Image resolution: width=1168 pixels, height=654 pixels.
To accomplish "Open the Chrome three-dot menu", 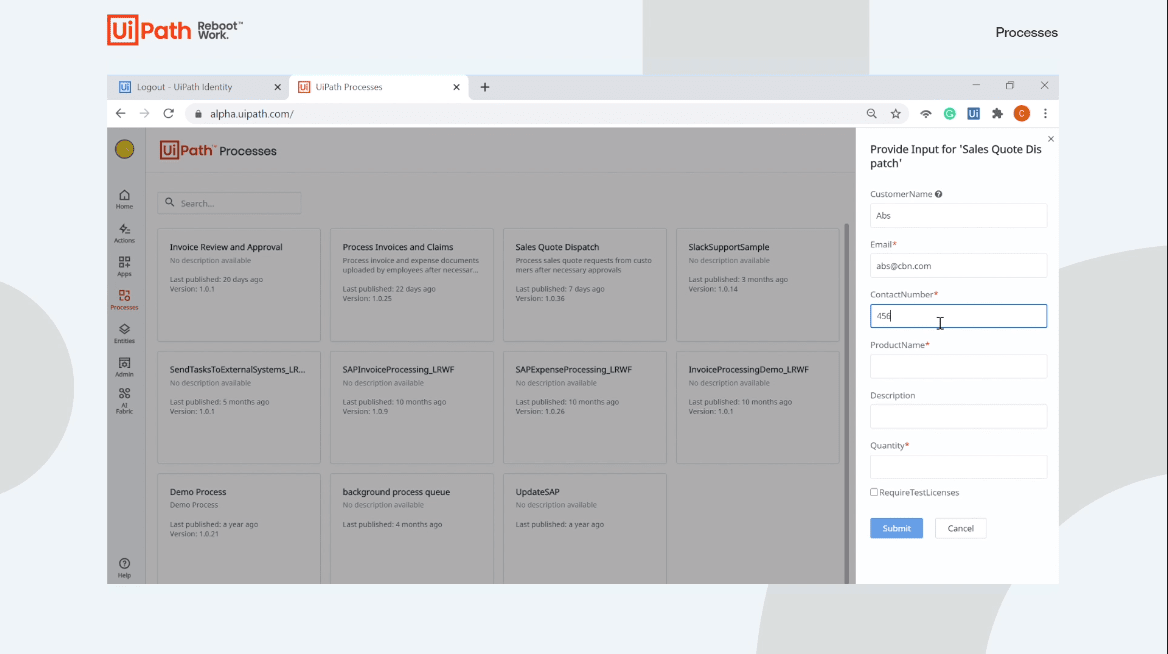I will click(1045, 114).
